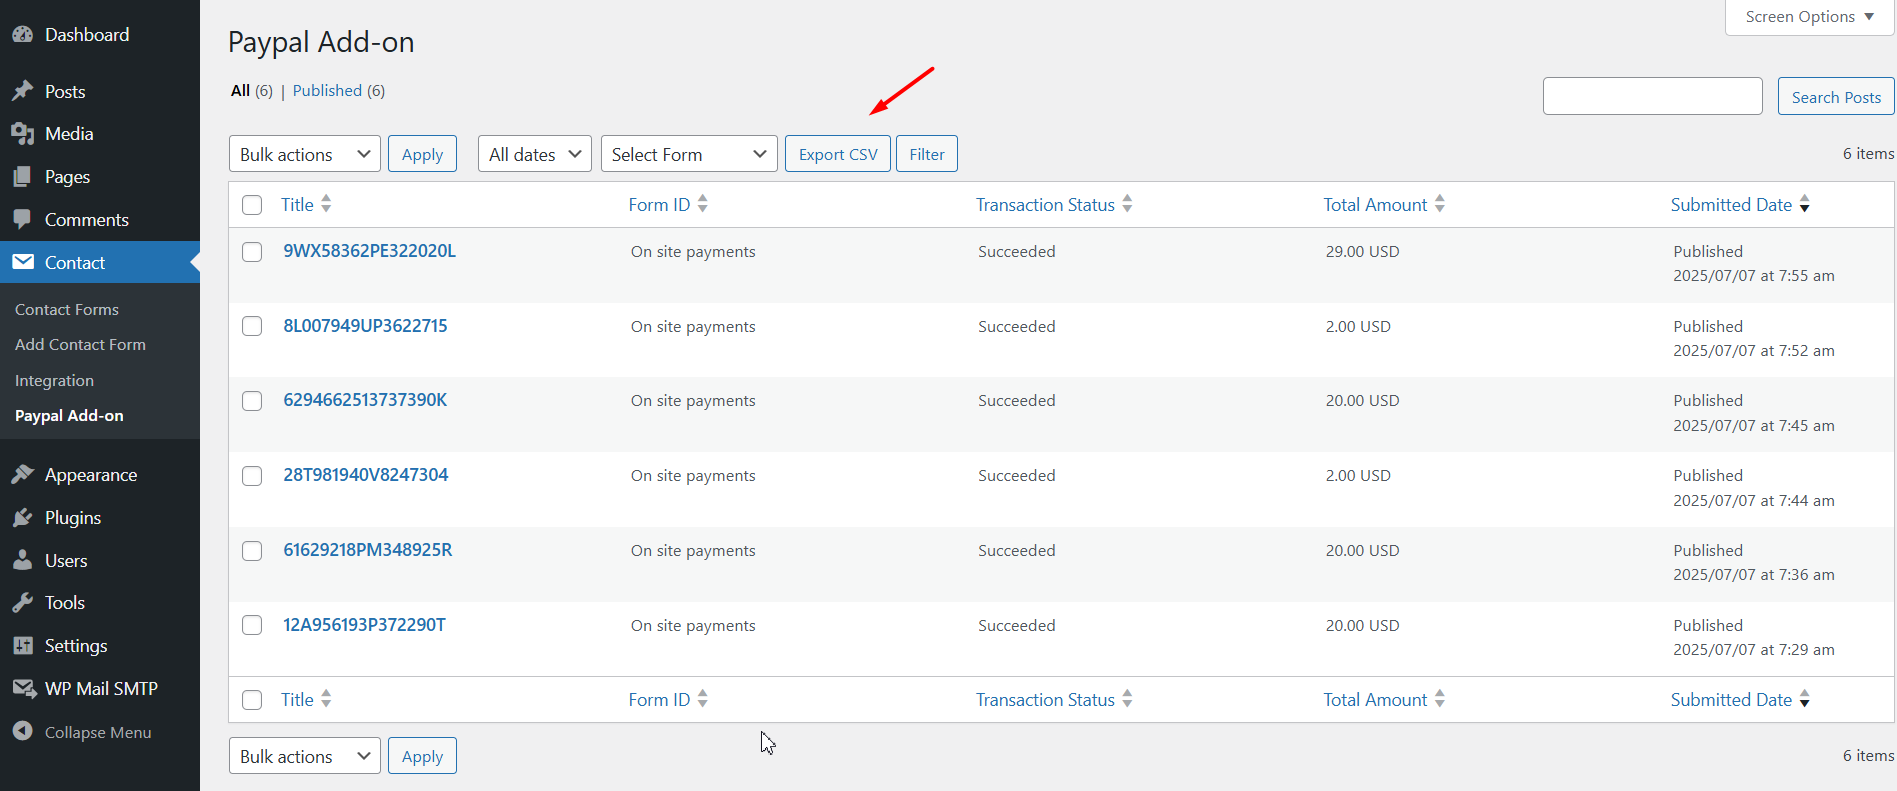Click the Pages icon in sidebar
Viewport: 1897px width, 791px height.
[23, 177]
